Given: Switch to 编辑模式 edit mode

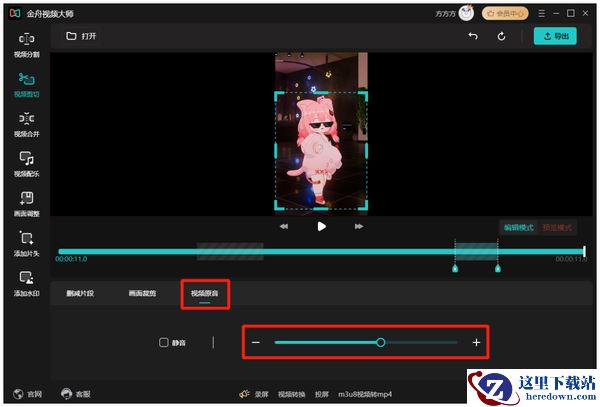Looking at the screenshot, I should tap(518, 228).
